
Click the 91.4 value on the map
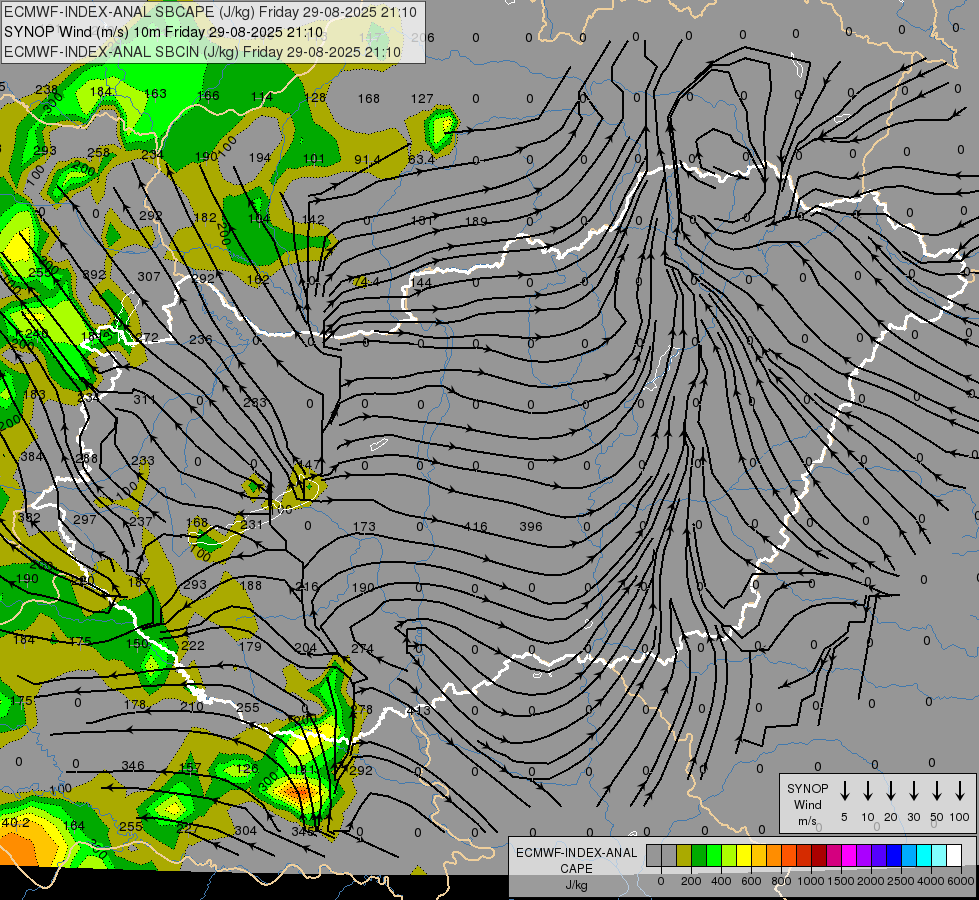[x=367, y=159]
